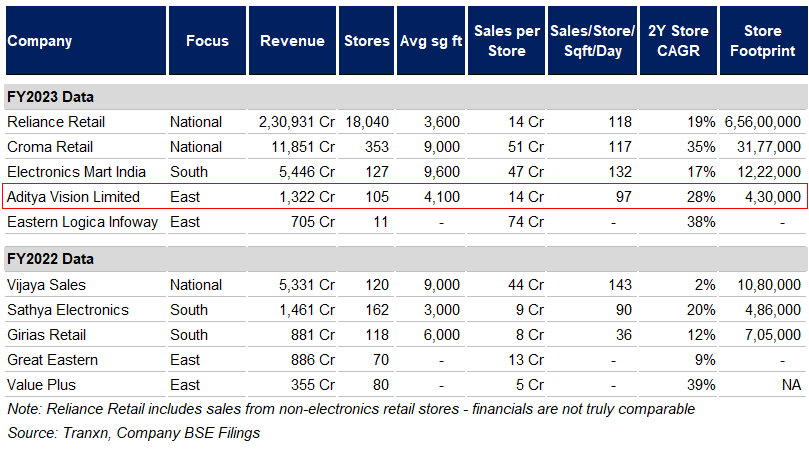Viewport: 809px width, 449px height.
Task: Click Electronics Mart focus cell South
Action: point(189,172)
